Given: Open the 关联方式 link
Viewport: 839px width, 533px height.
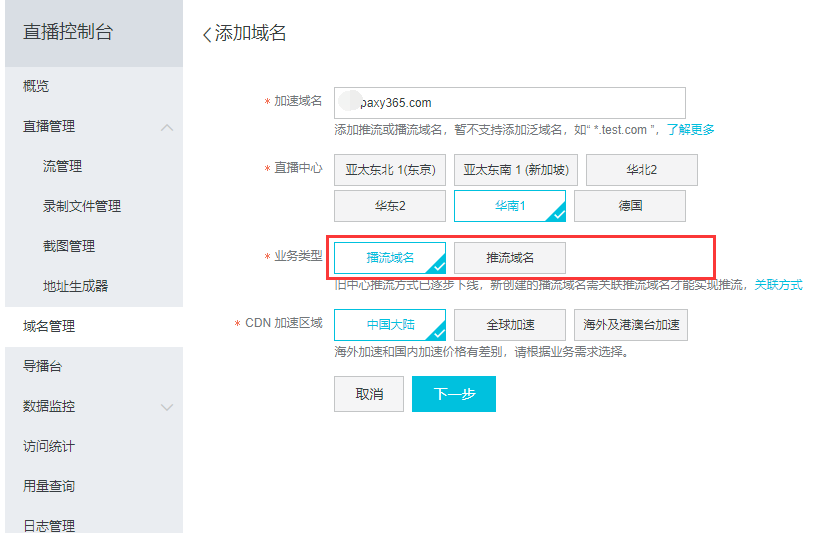Looking at the screenshot, I should pos(778,285).
